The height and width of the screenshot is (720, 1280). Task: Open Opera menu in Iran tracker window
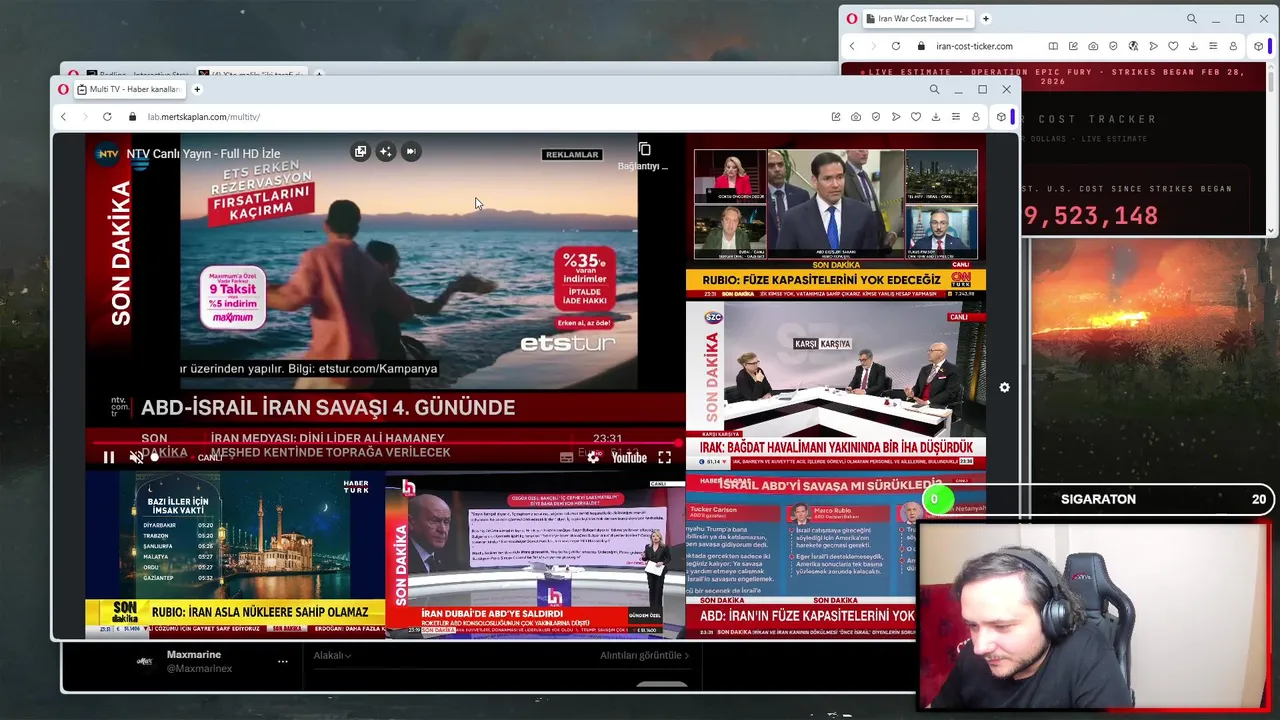coord(851,18)
